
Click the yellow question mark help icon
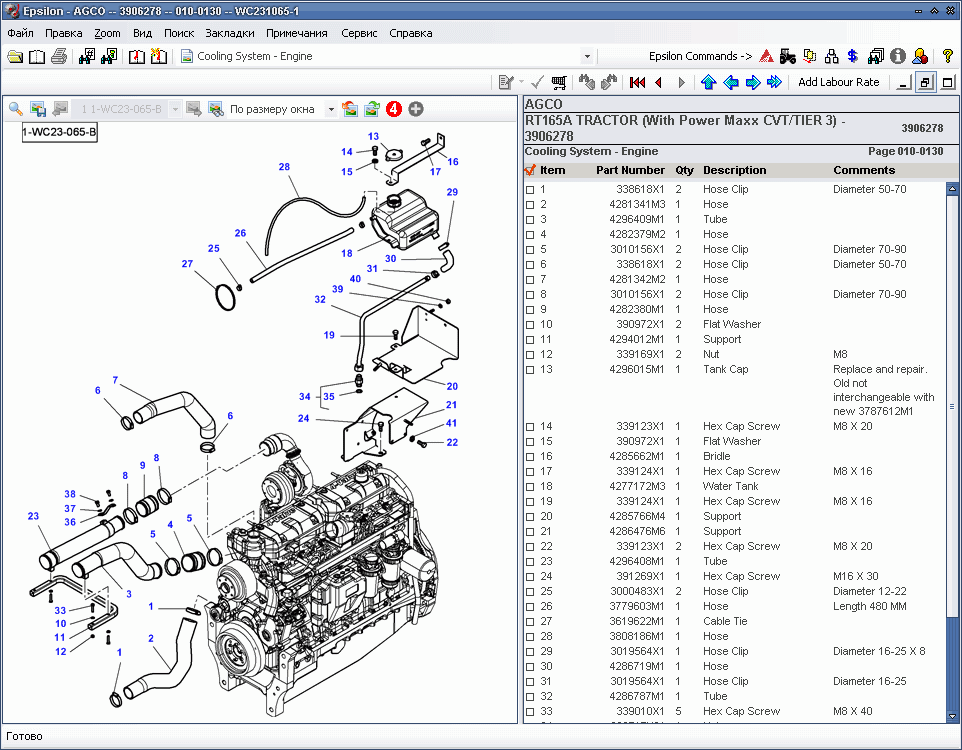[x=947, y=57]
